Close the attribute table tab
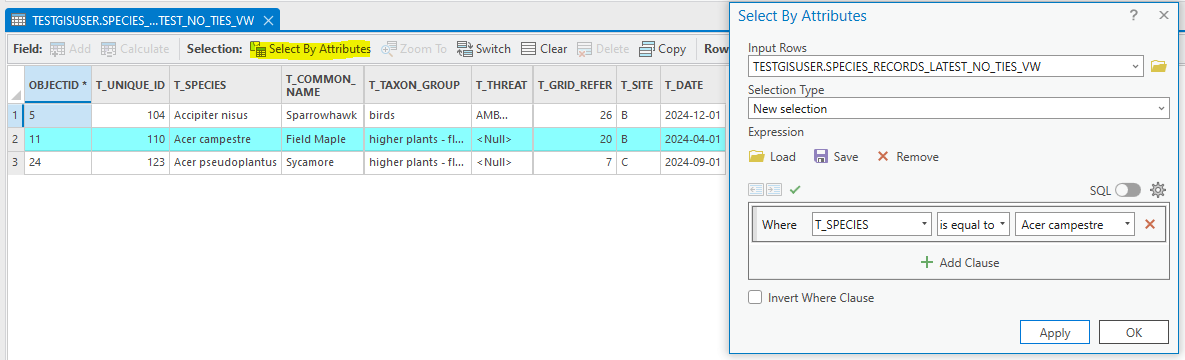 coord(267,20)
